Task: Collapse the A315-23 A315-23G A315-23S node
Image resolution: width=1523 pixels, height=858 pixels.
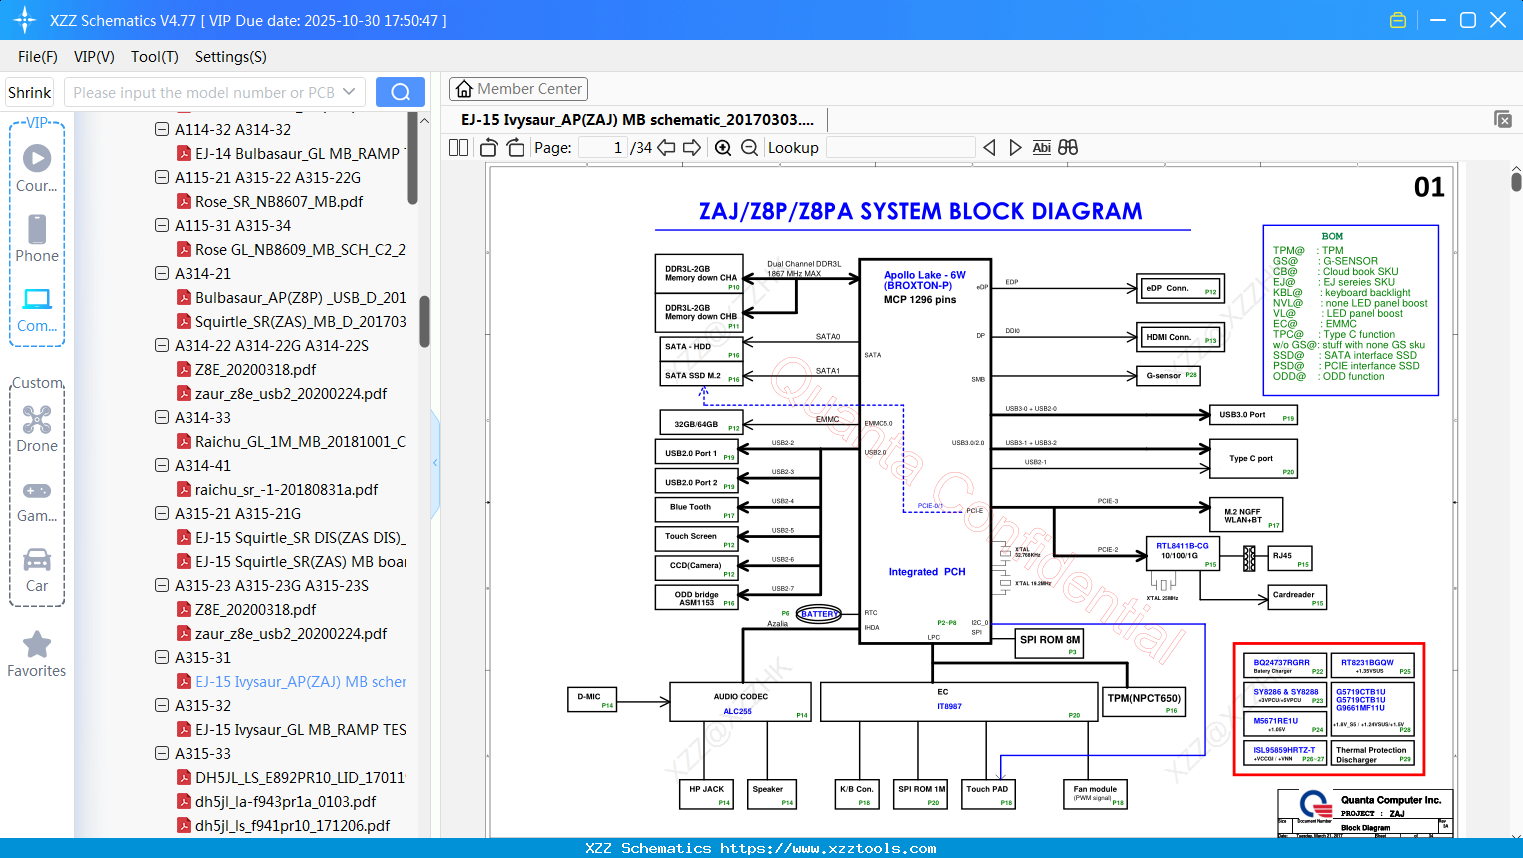Action: [x=162, y=585]
